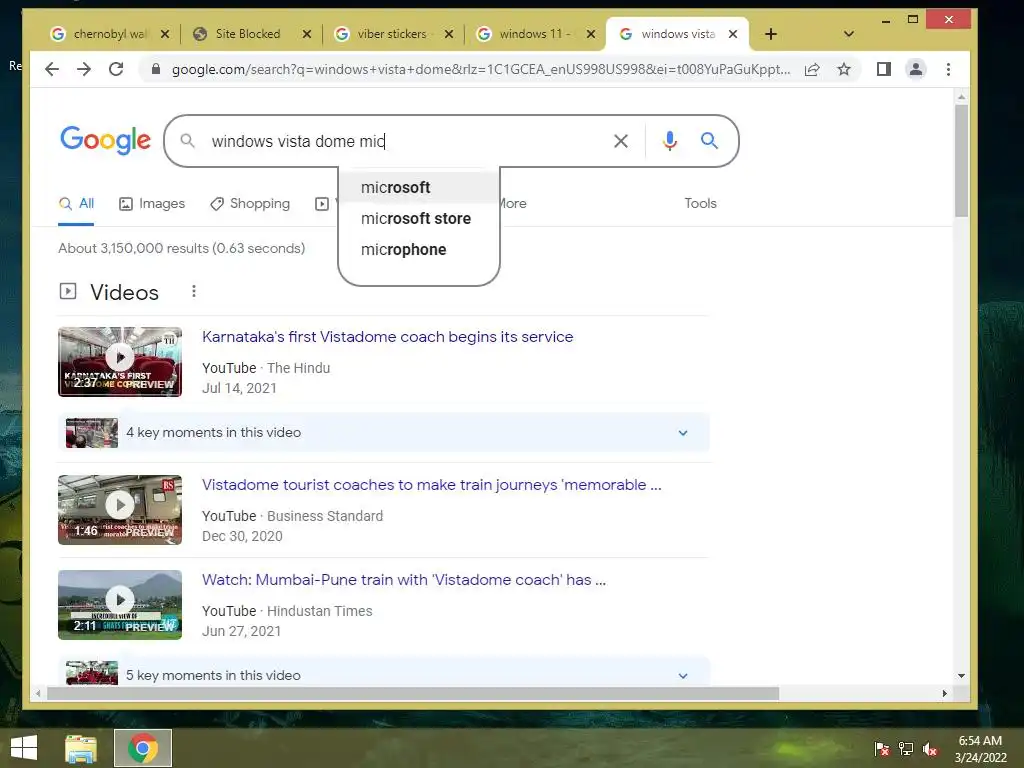Open the Chrome side panel icon

pyautogui.click(x=884, y=69)
